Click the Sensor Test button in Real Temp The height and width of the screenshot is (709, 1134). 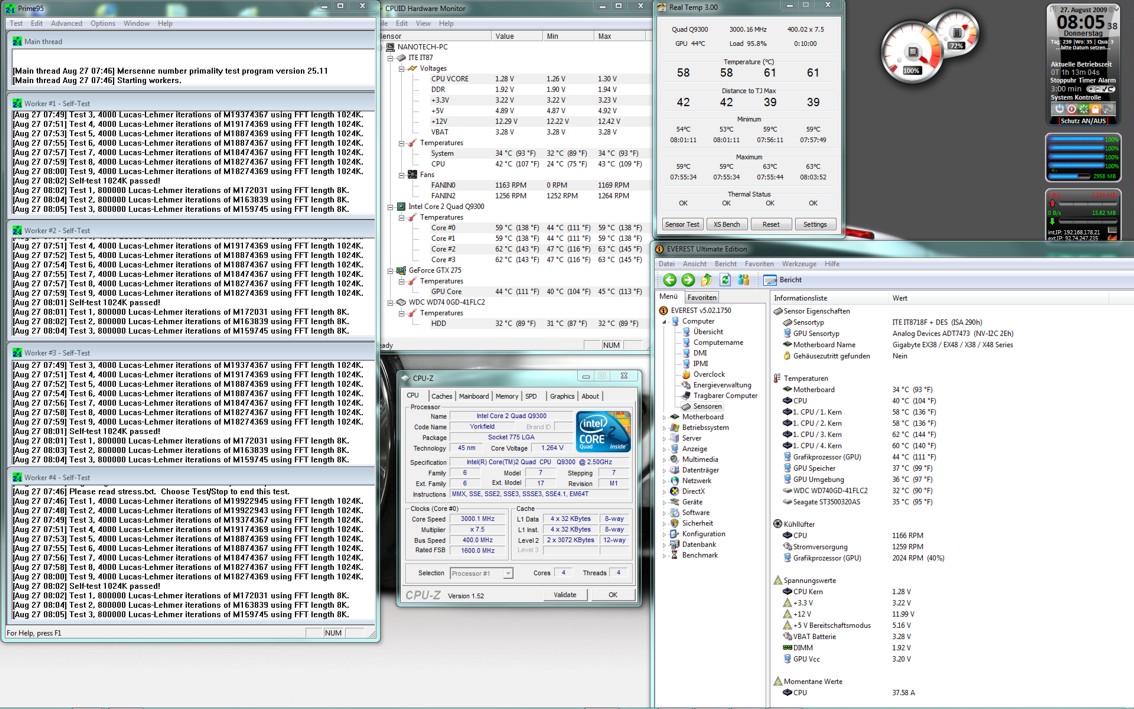click(x=682, y=224)
